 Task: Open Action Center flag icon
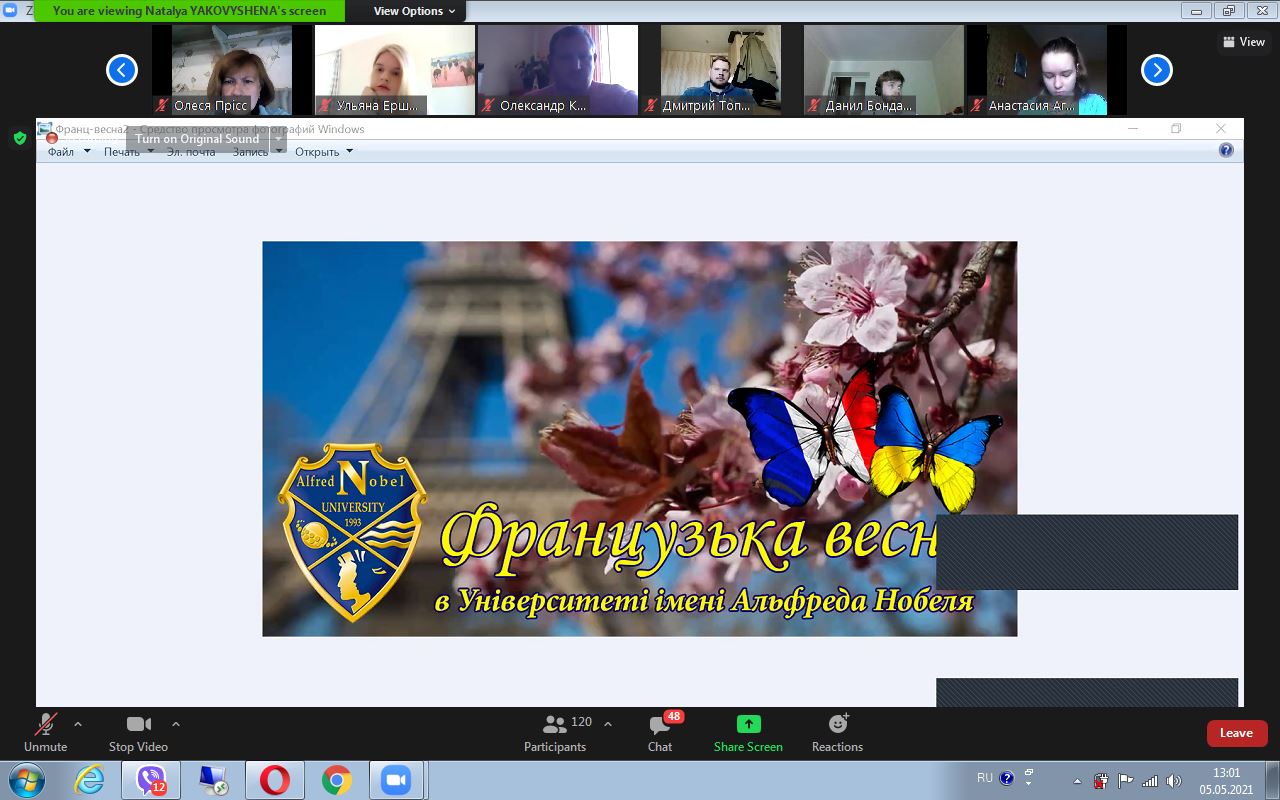coord(1125,780)
